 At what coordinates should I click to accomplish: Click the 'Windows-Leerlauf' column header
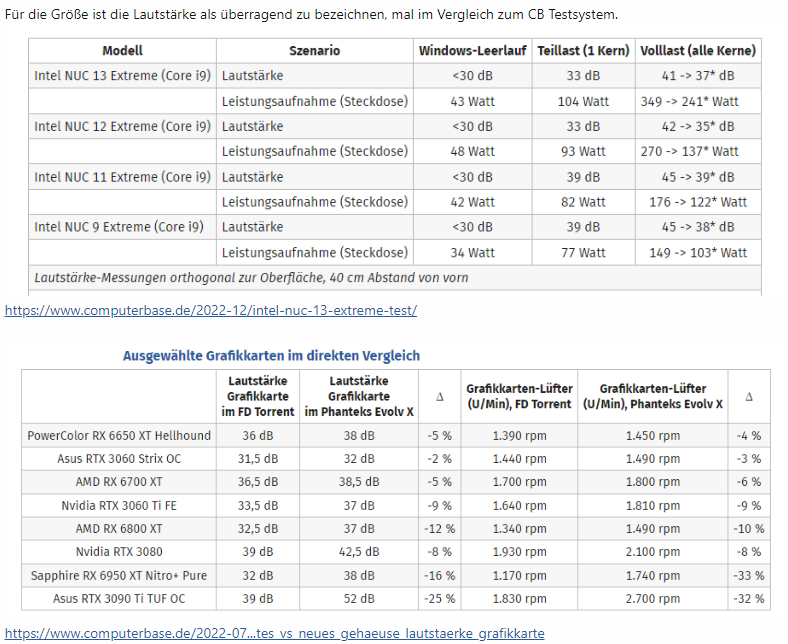point(472,51)
